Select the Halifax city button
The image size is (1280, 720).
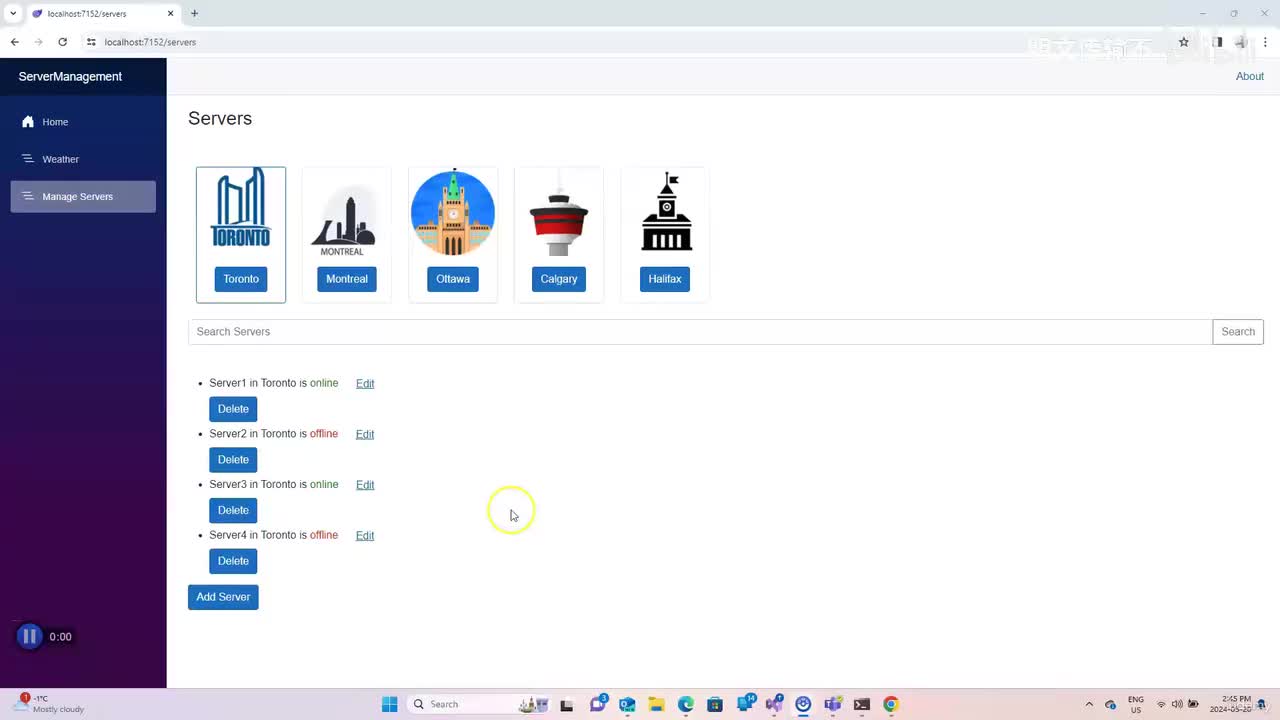665,279
